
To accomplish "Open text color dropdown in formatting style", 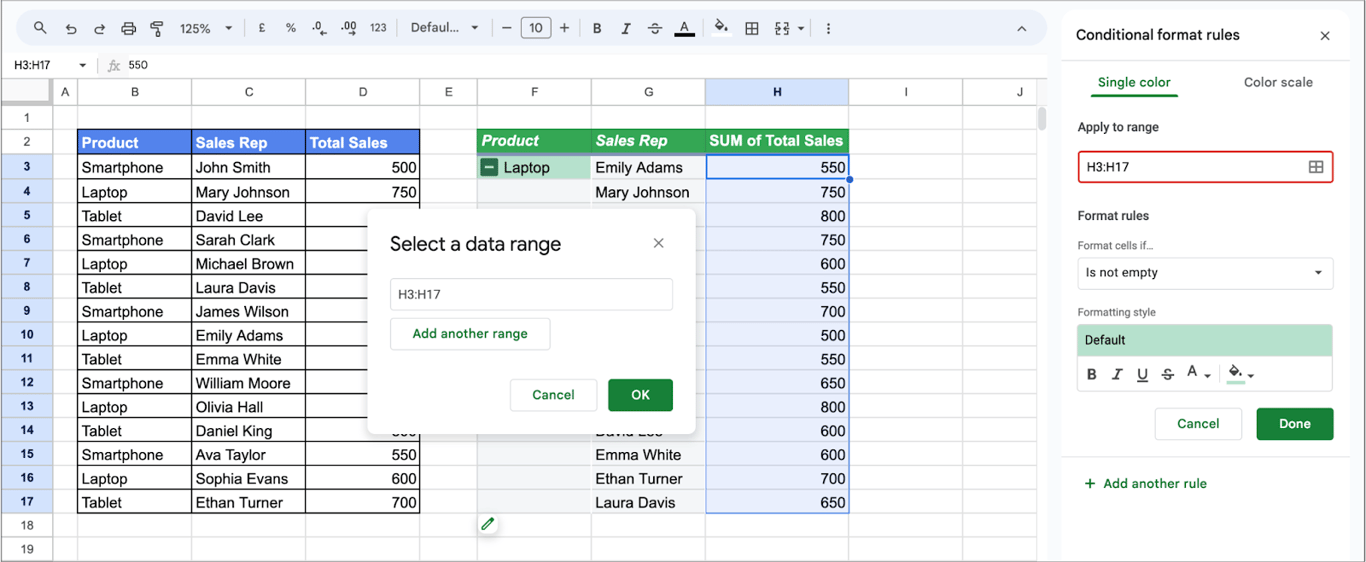I will [x=1198, y=373].
